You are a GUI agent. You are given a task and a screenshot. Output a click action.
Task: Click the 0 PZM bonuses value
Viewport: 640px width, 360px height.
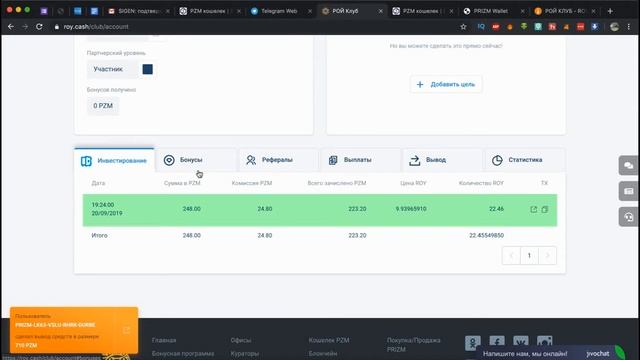click(103, 106)
